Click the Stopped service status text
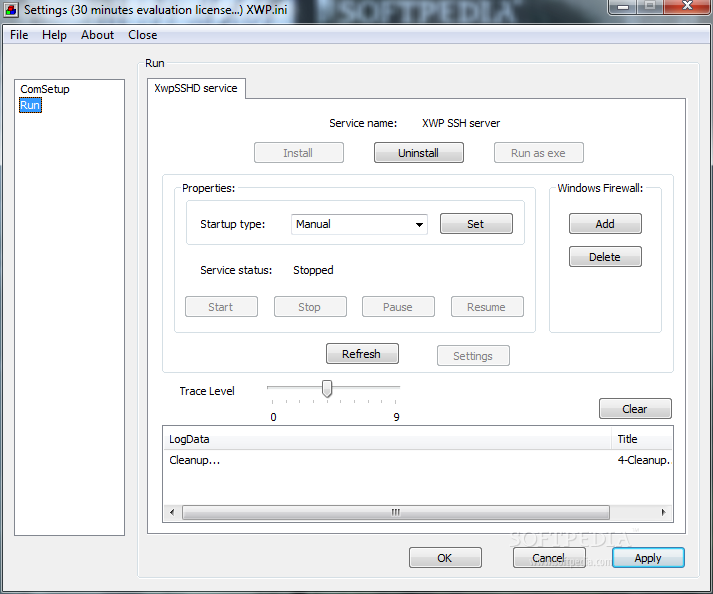The width and height of the screenshot is (713, 594). point(313,270)
